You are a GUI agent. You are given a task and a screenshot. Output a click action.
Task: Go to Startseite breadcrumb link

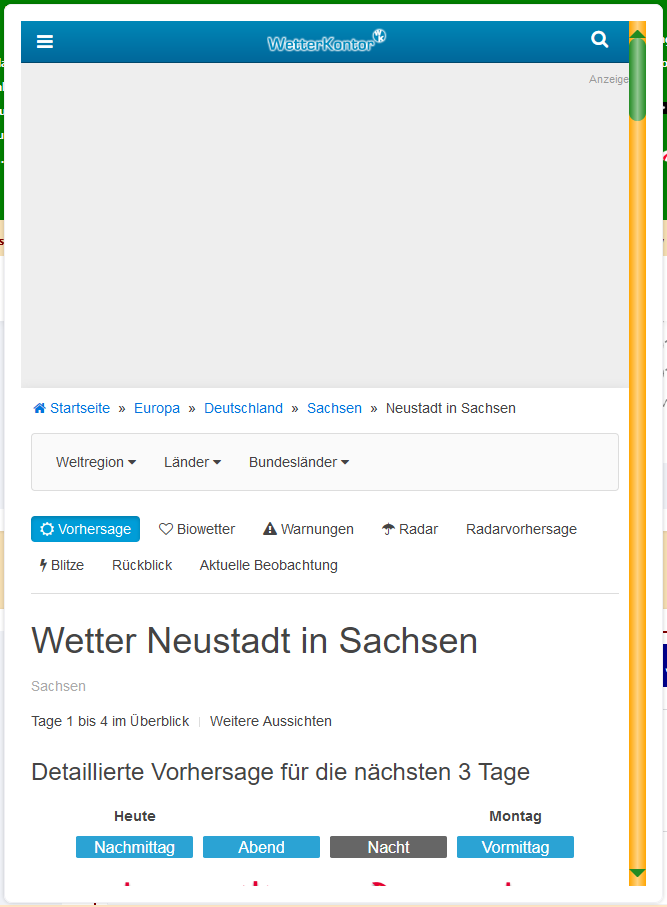[80, 408]
